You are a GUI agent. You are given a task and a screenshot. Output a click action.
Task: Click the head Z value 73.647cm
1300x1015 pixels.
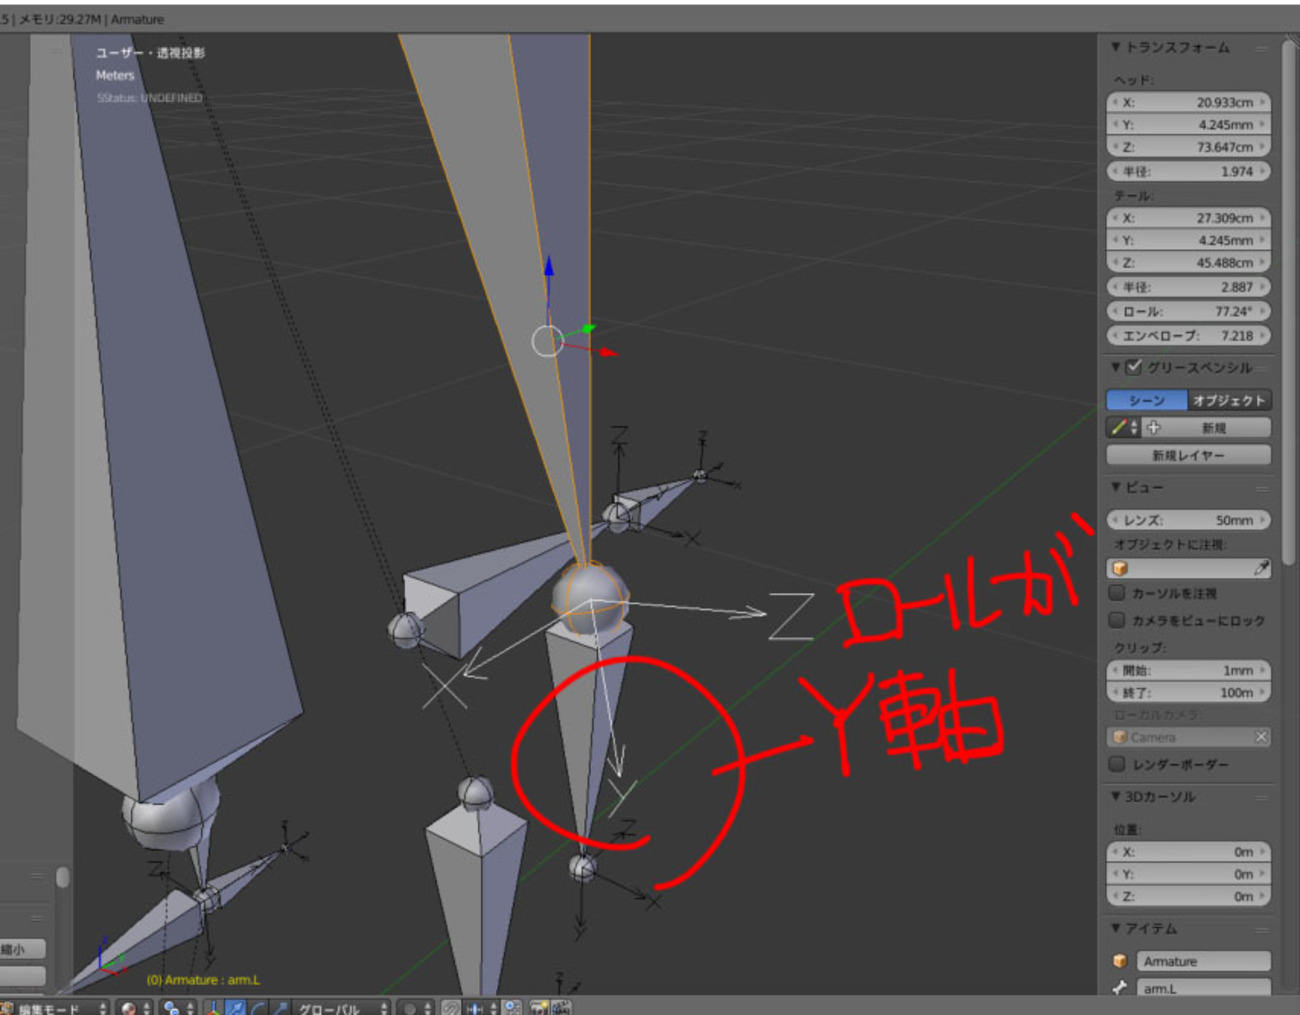pos(1189,147)
